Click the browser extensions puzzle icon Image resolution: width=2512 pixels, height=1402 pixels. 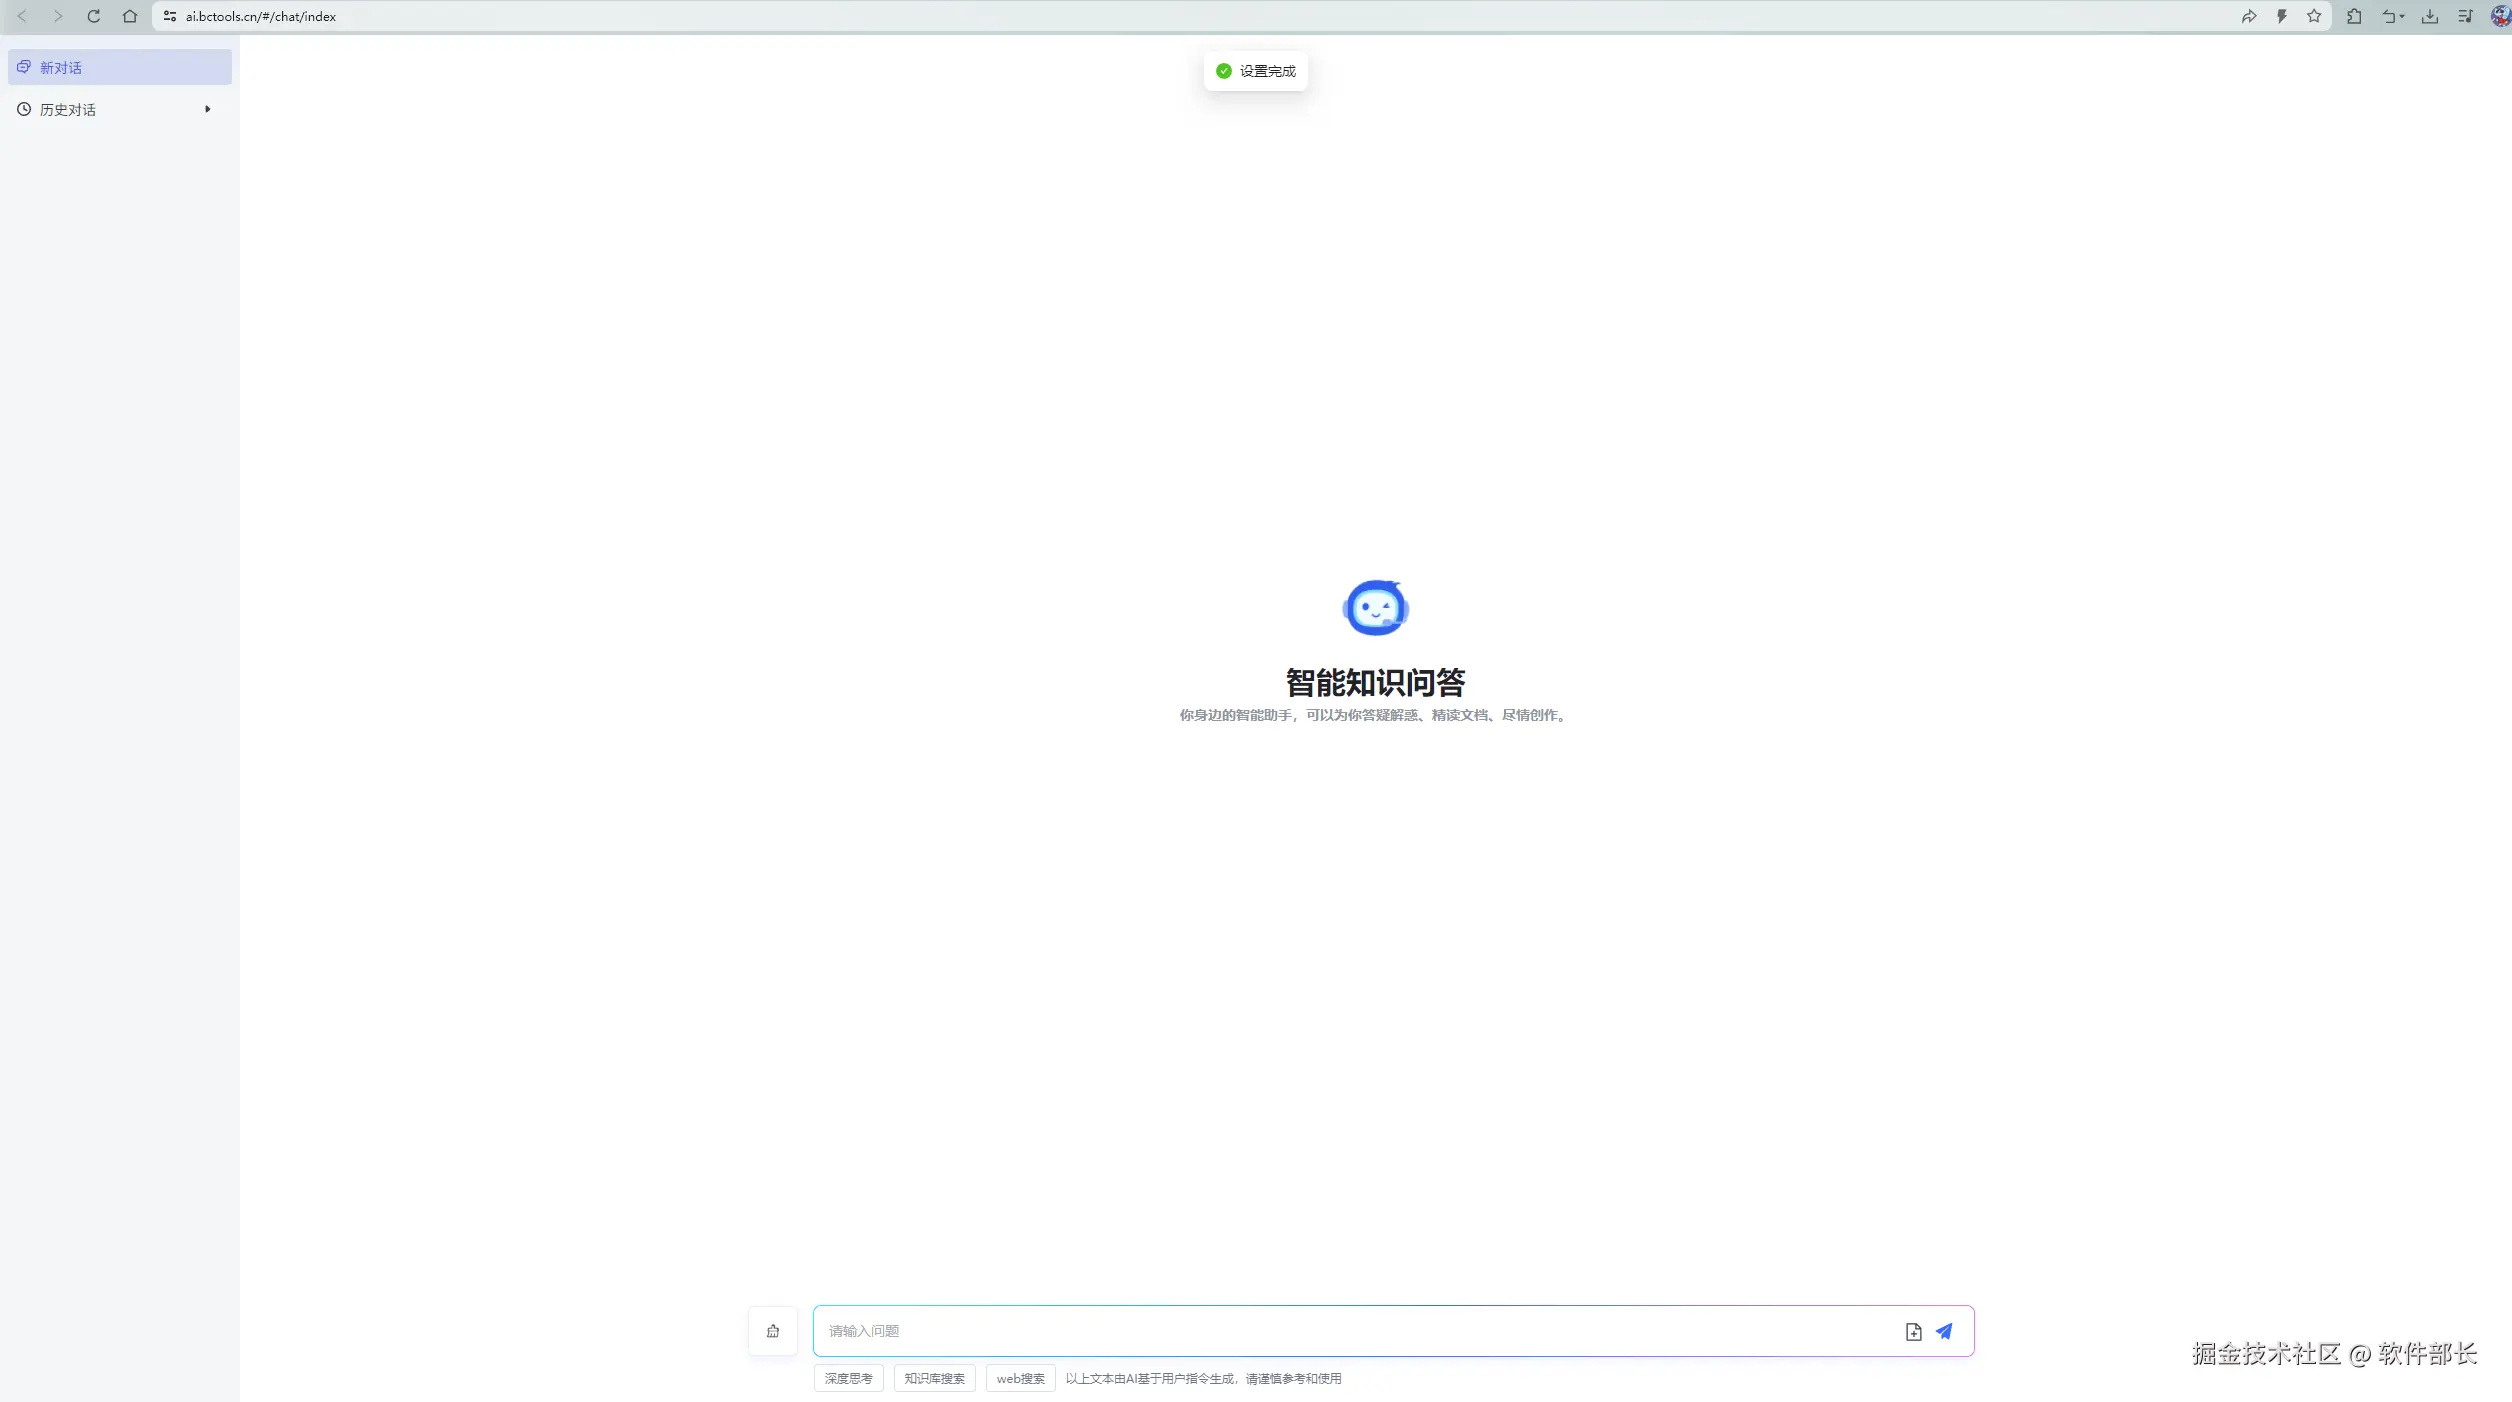click(2354, 16)
